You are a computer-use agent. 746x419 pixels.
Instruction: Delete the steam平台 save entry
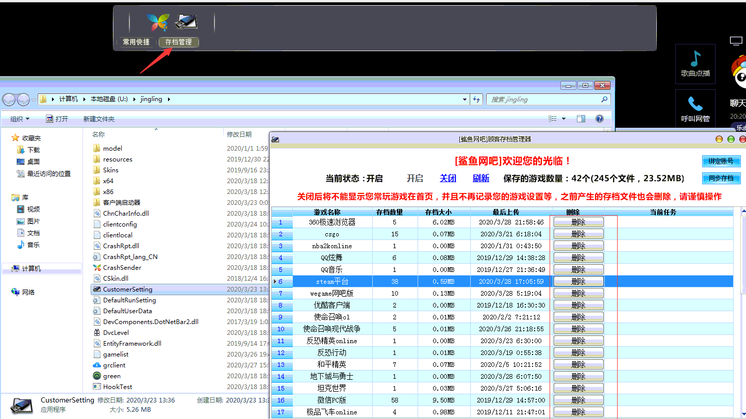578,282
